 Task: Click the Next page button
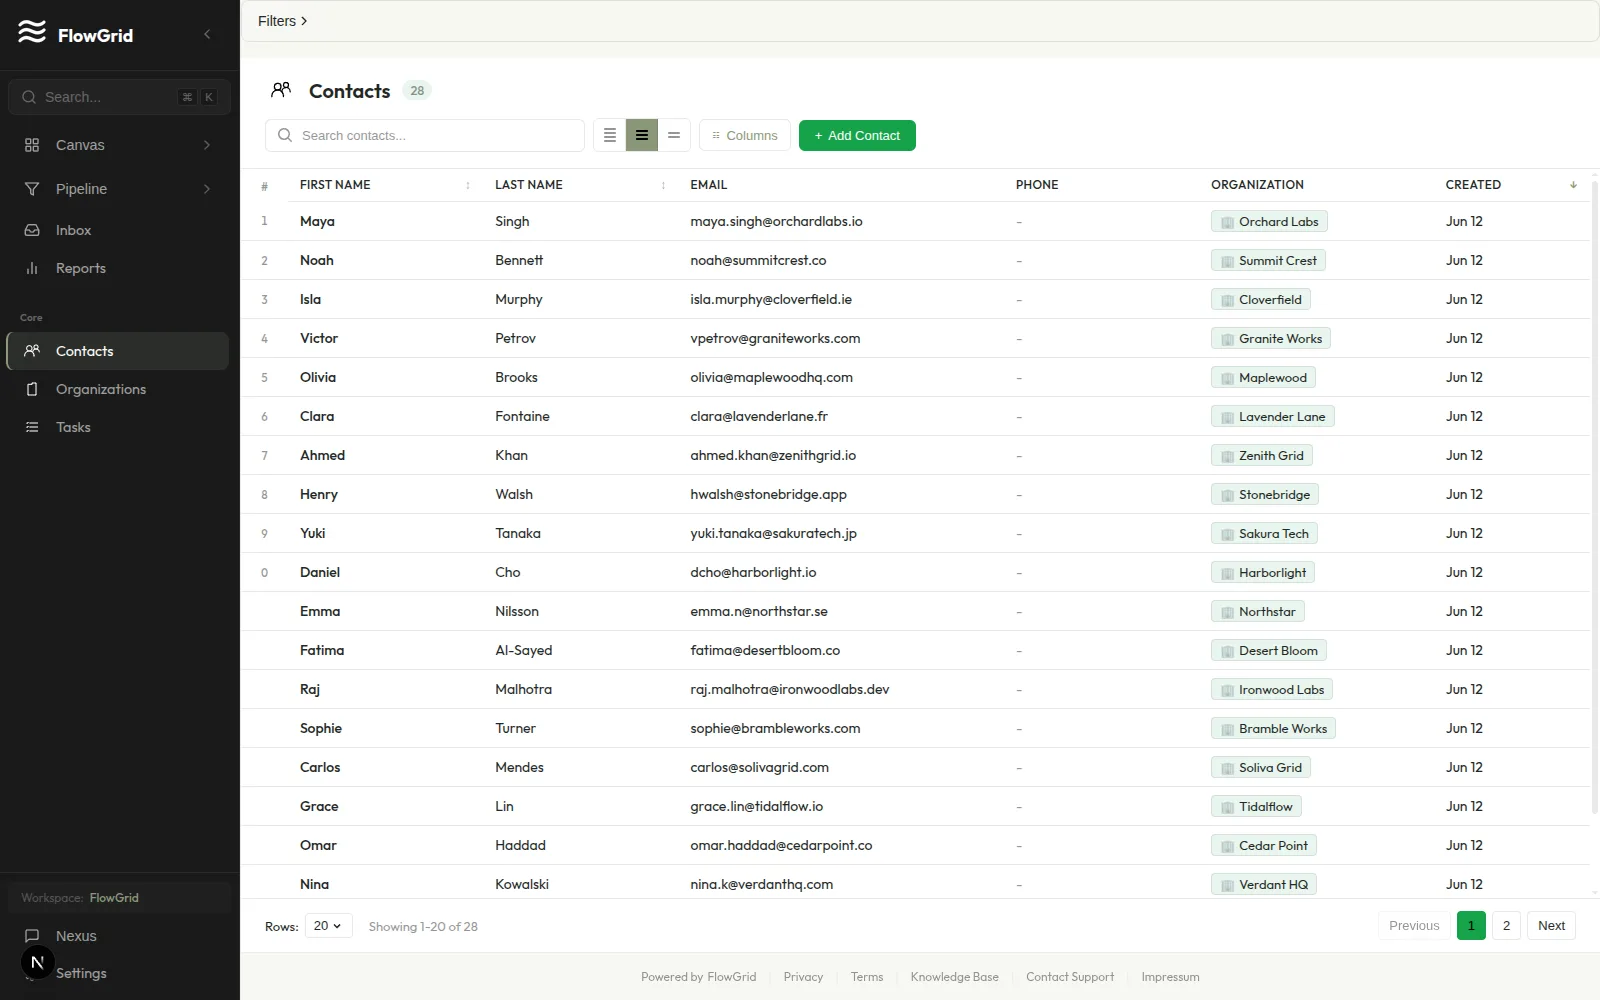1551,926
